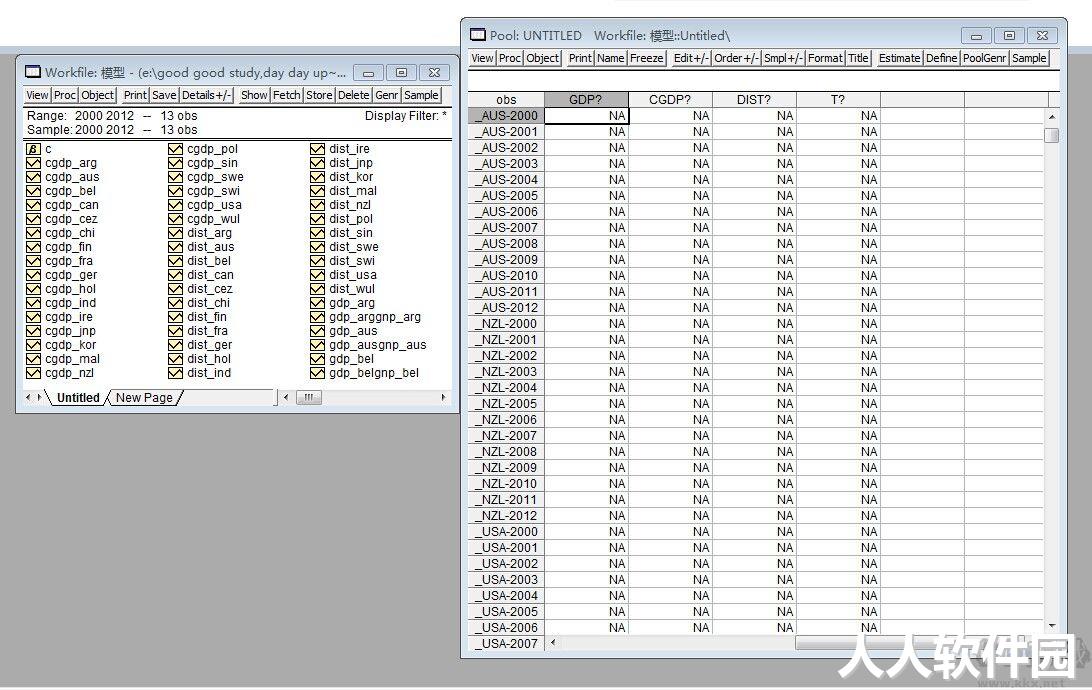Click the Workfile horizontal scrollbar thumb
This screenshot has height=690, width=1092.
click(x=309, y=398)
